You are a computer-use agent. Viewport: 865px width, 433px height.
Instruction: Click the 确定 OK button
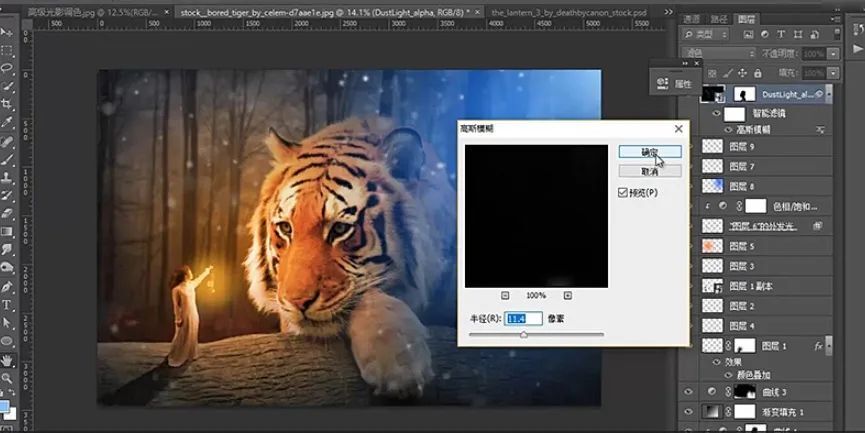pyautogui.click(x=649, y=151)
